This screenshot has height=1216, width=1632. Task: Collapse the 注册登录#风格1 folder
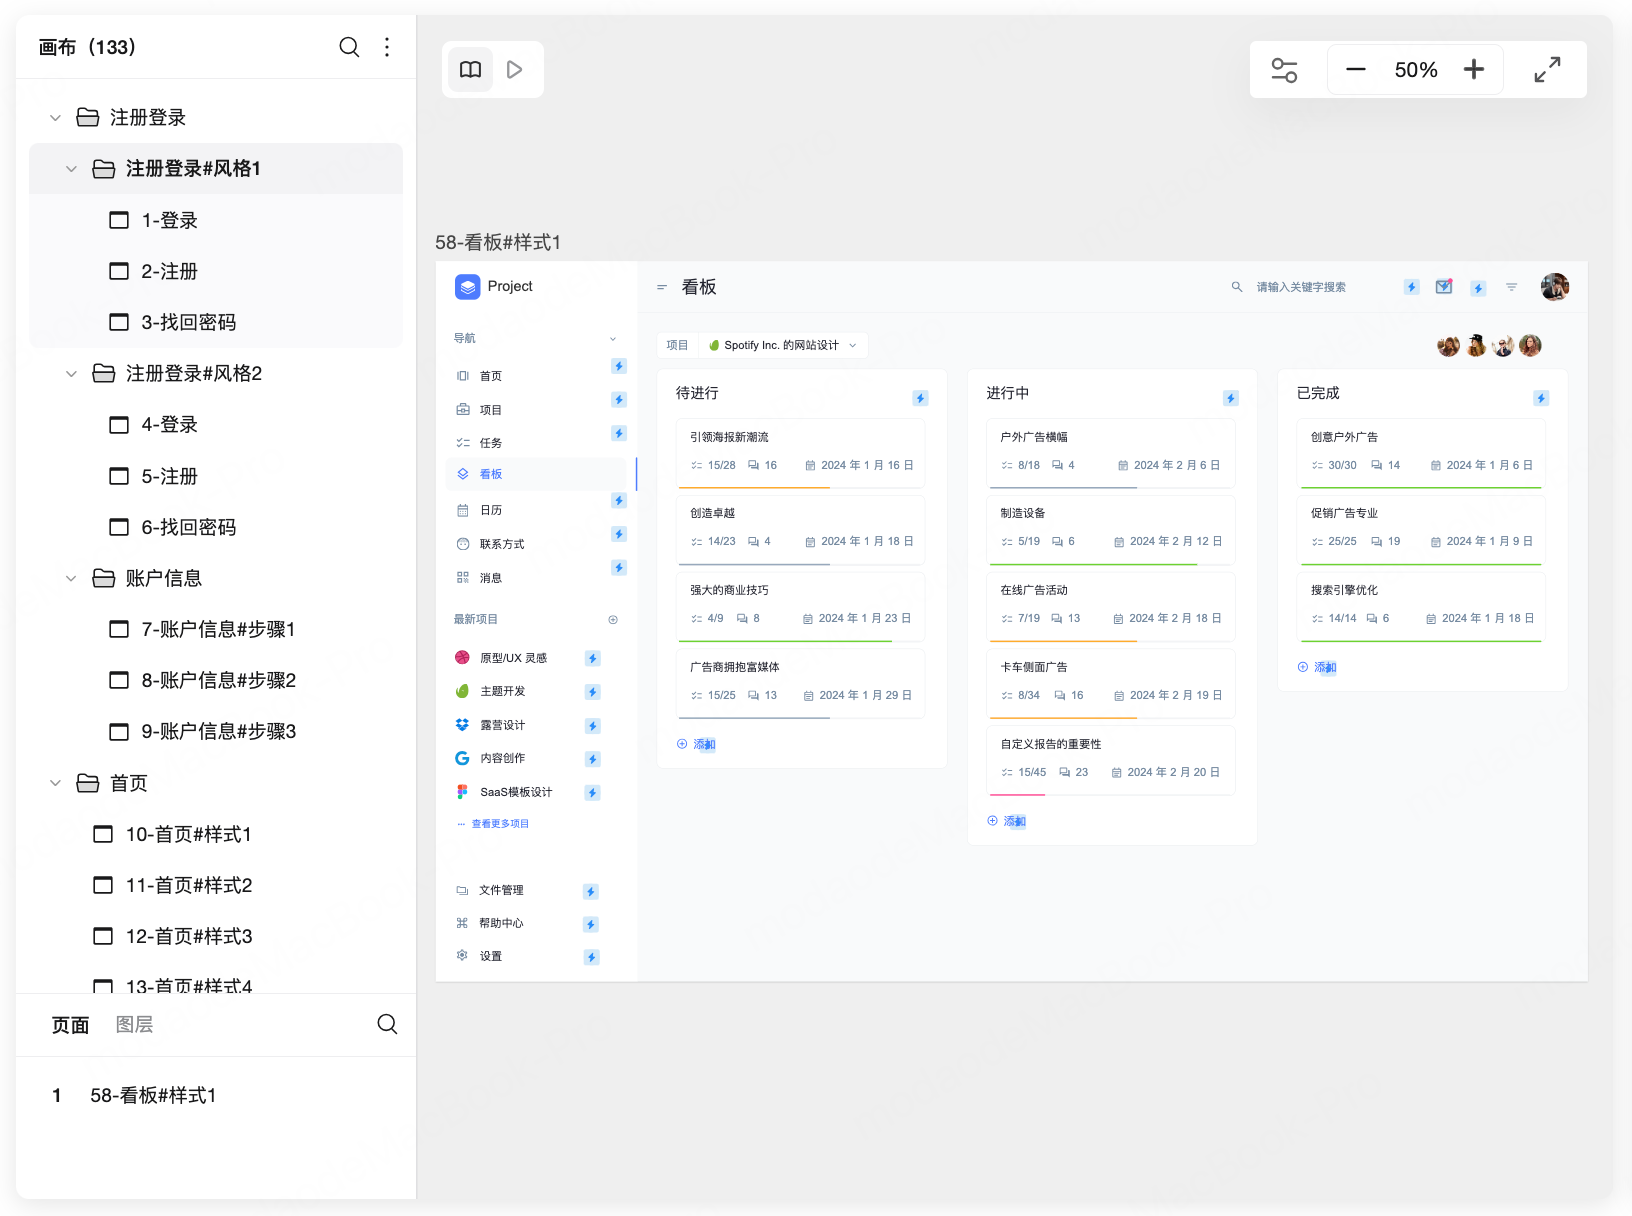point(72,169)
